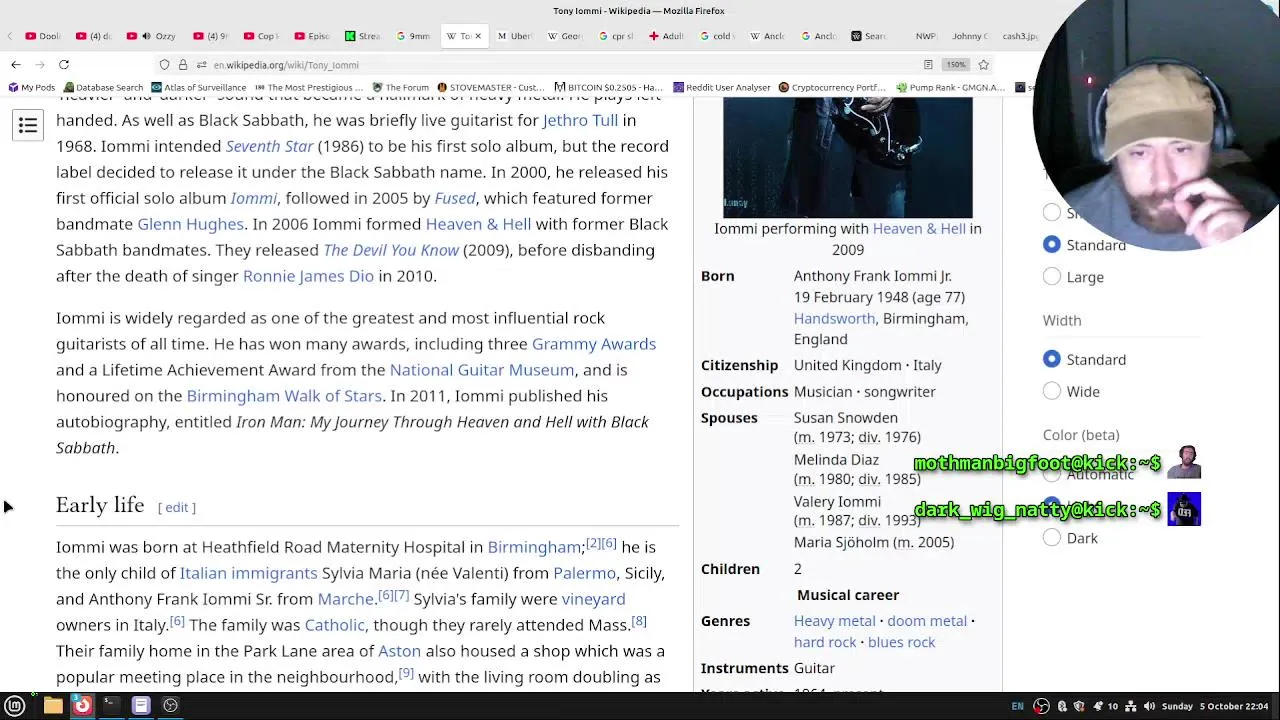Choose Wide width option

(x=1052, y=391)
